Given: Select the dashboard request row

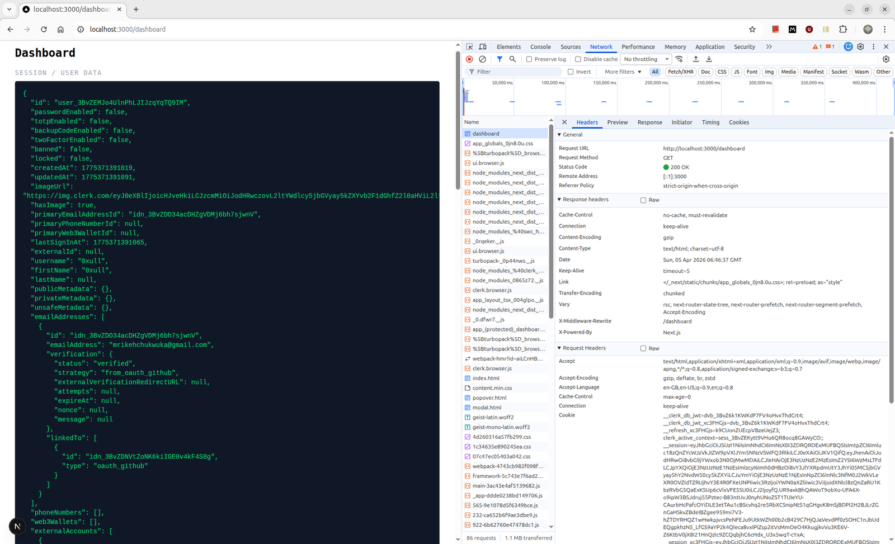Looking at the screenshot, I should point(505,134).
